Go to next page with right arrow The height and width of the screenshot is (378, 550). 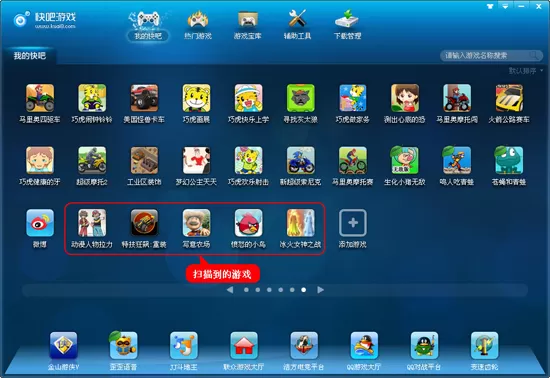pyautogui.click(x=320, y=290)
